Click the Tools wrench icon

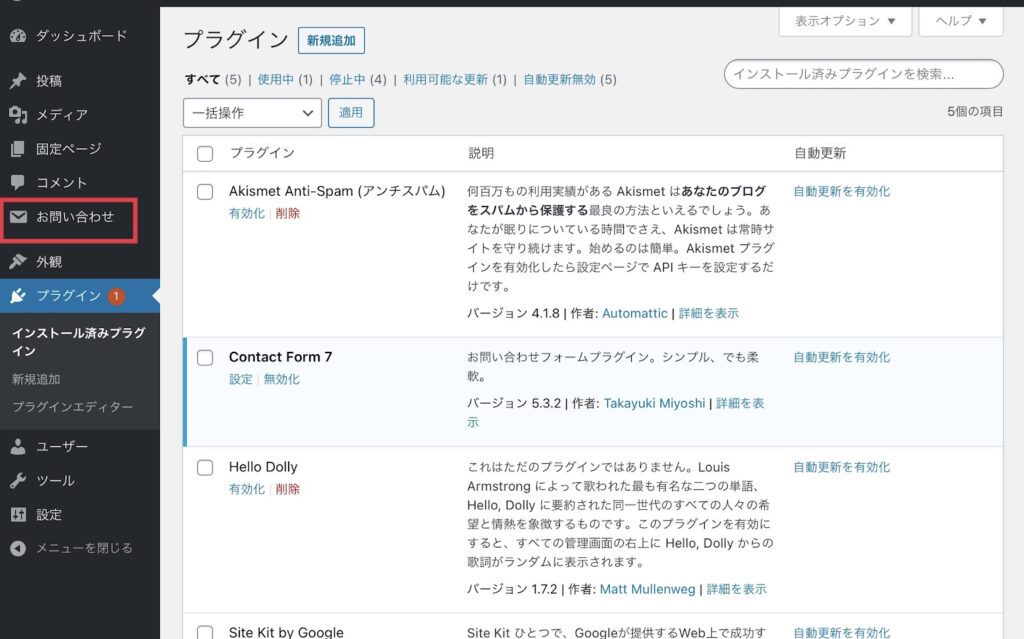[18, 481]
